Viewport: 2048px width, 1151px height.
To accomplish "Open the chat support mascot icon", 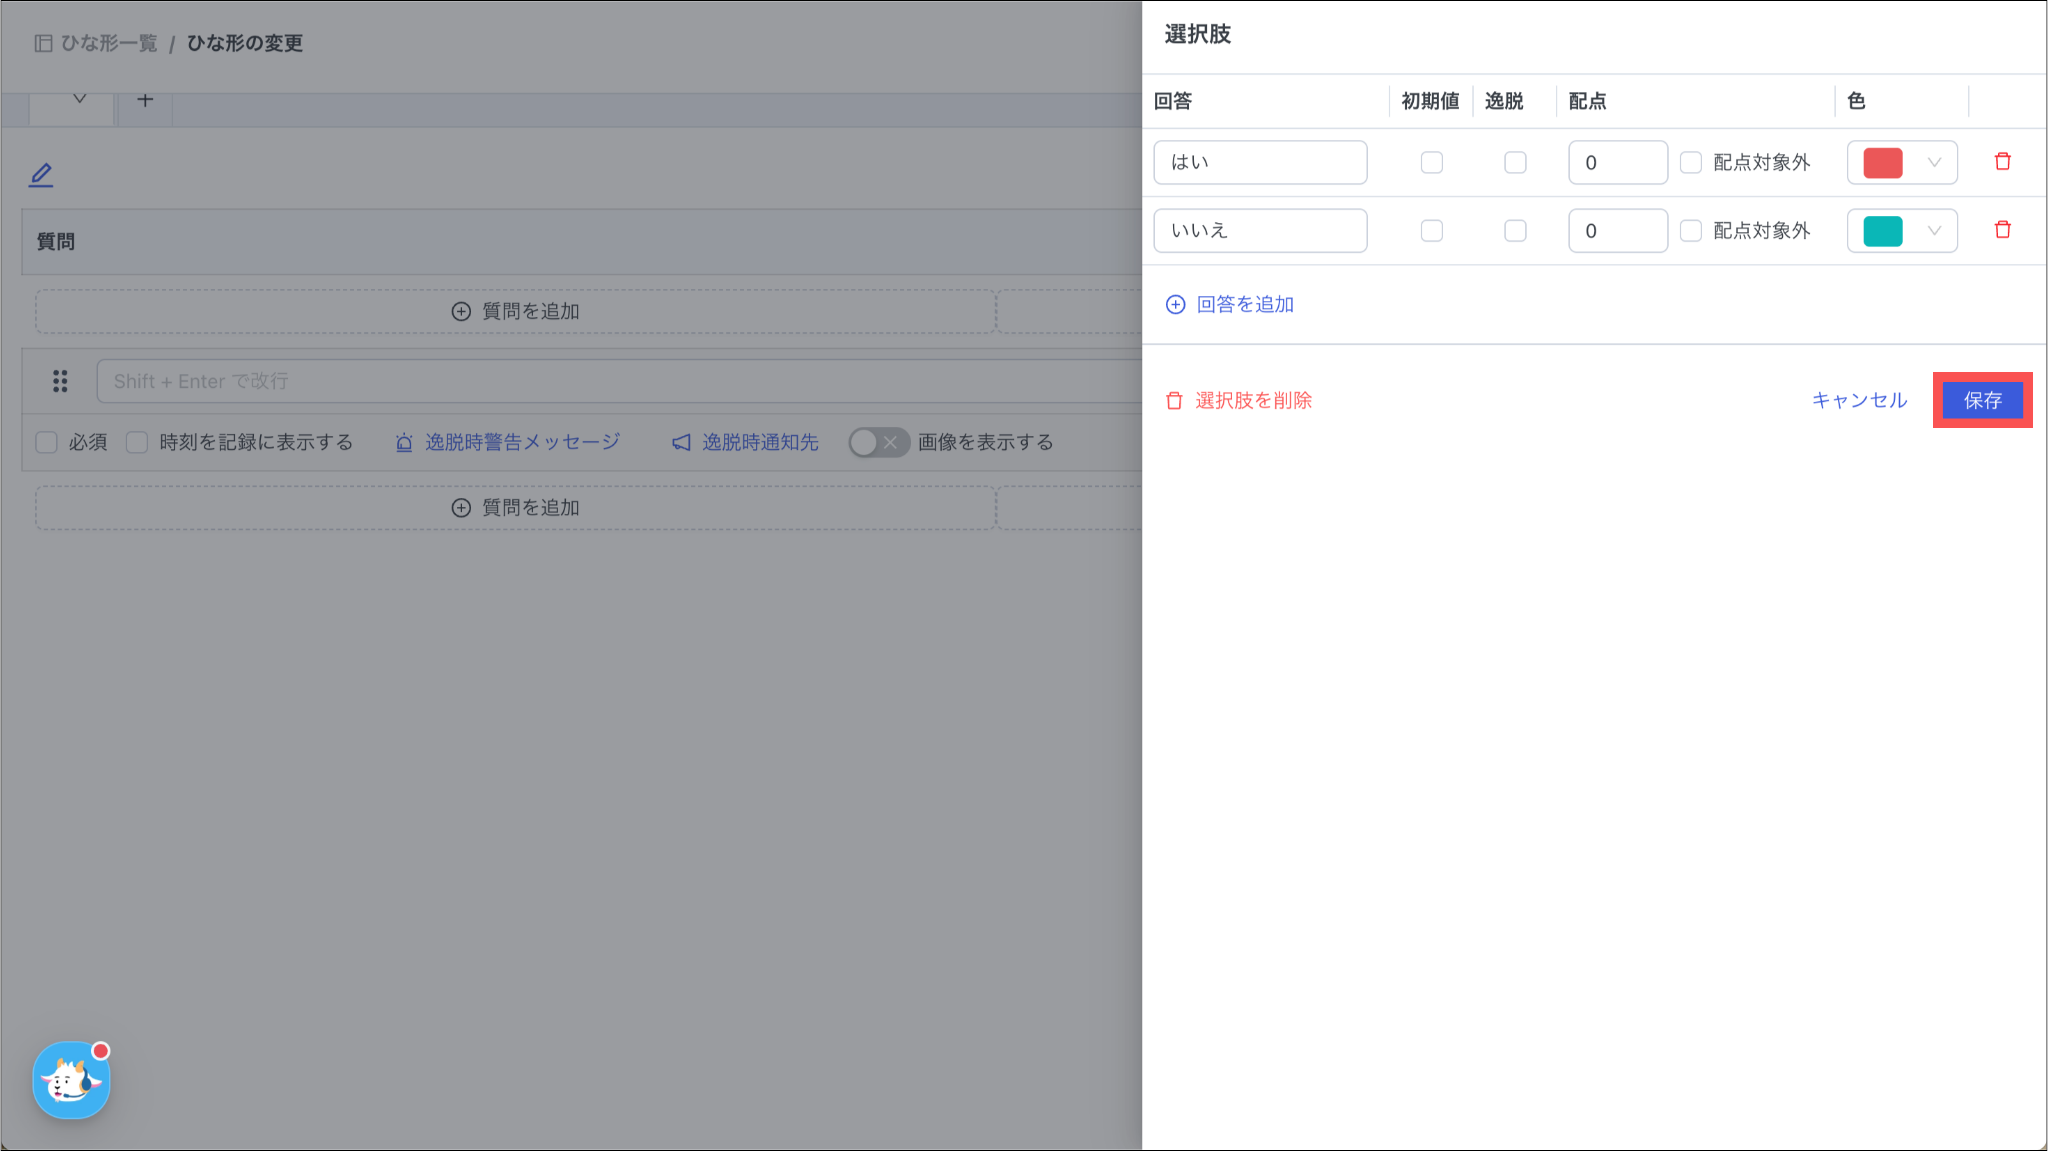I will click(x=71, y=1080).
